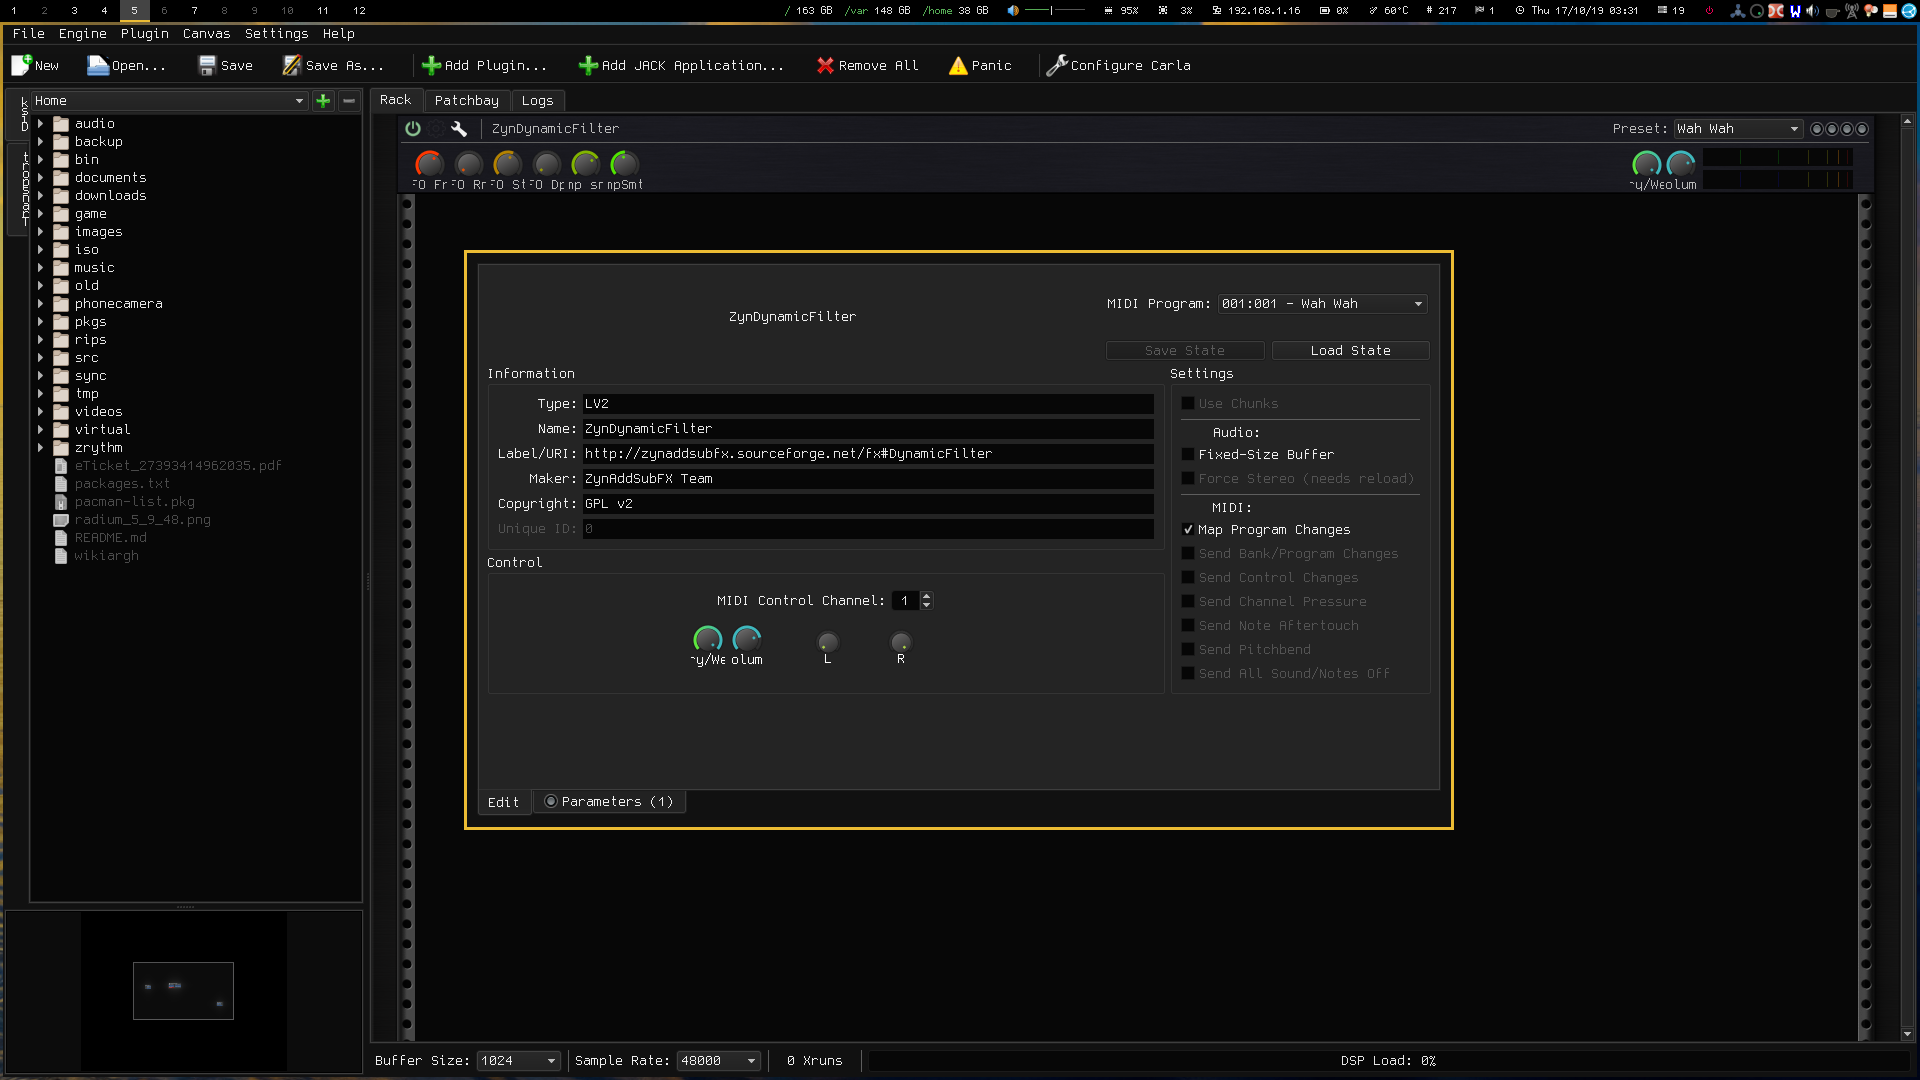Click the Add Plugin toolbar icon

point(431,66)
